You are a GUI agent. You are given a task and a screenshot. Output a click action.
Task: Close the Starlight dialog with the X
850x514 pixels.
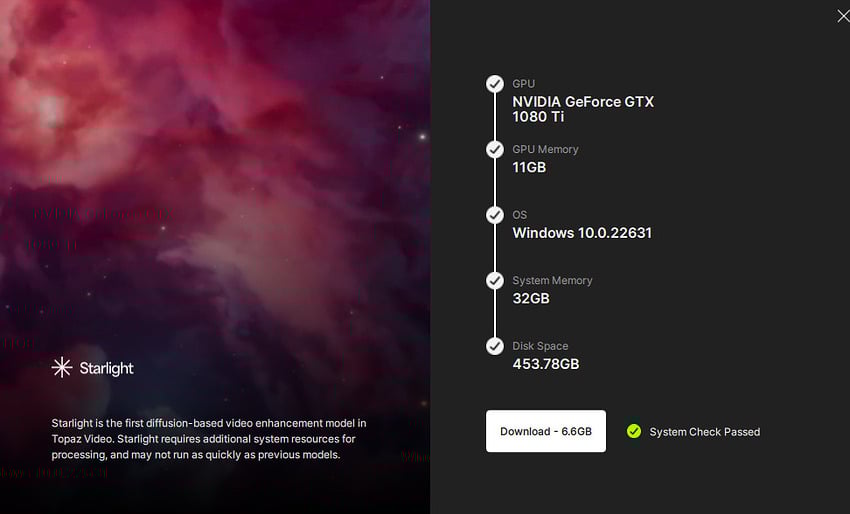tap(843, 16)
